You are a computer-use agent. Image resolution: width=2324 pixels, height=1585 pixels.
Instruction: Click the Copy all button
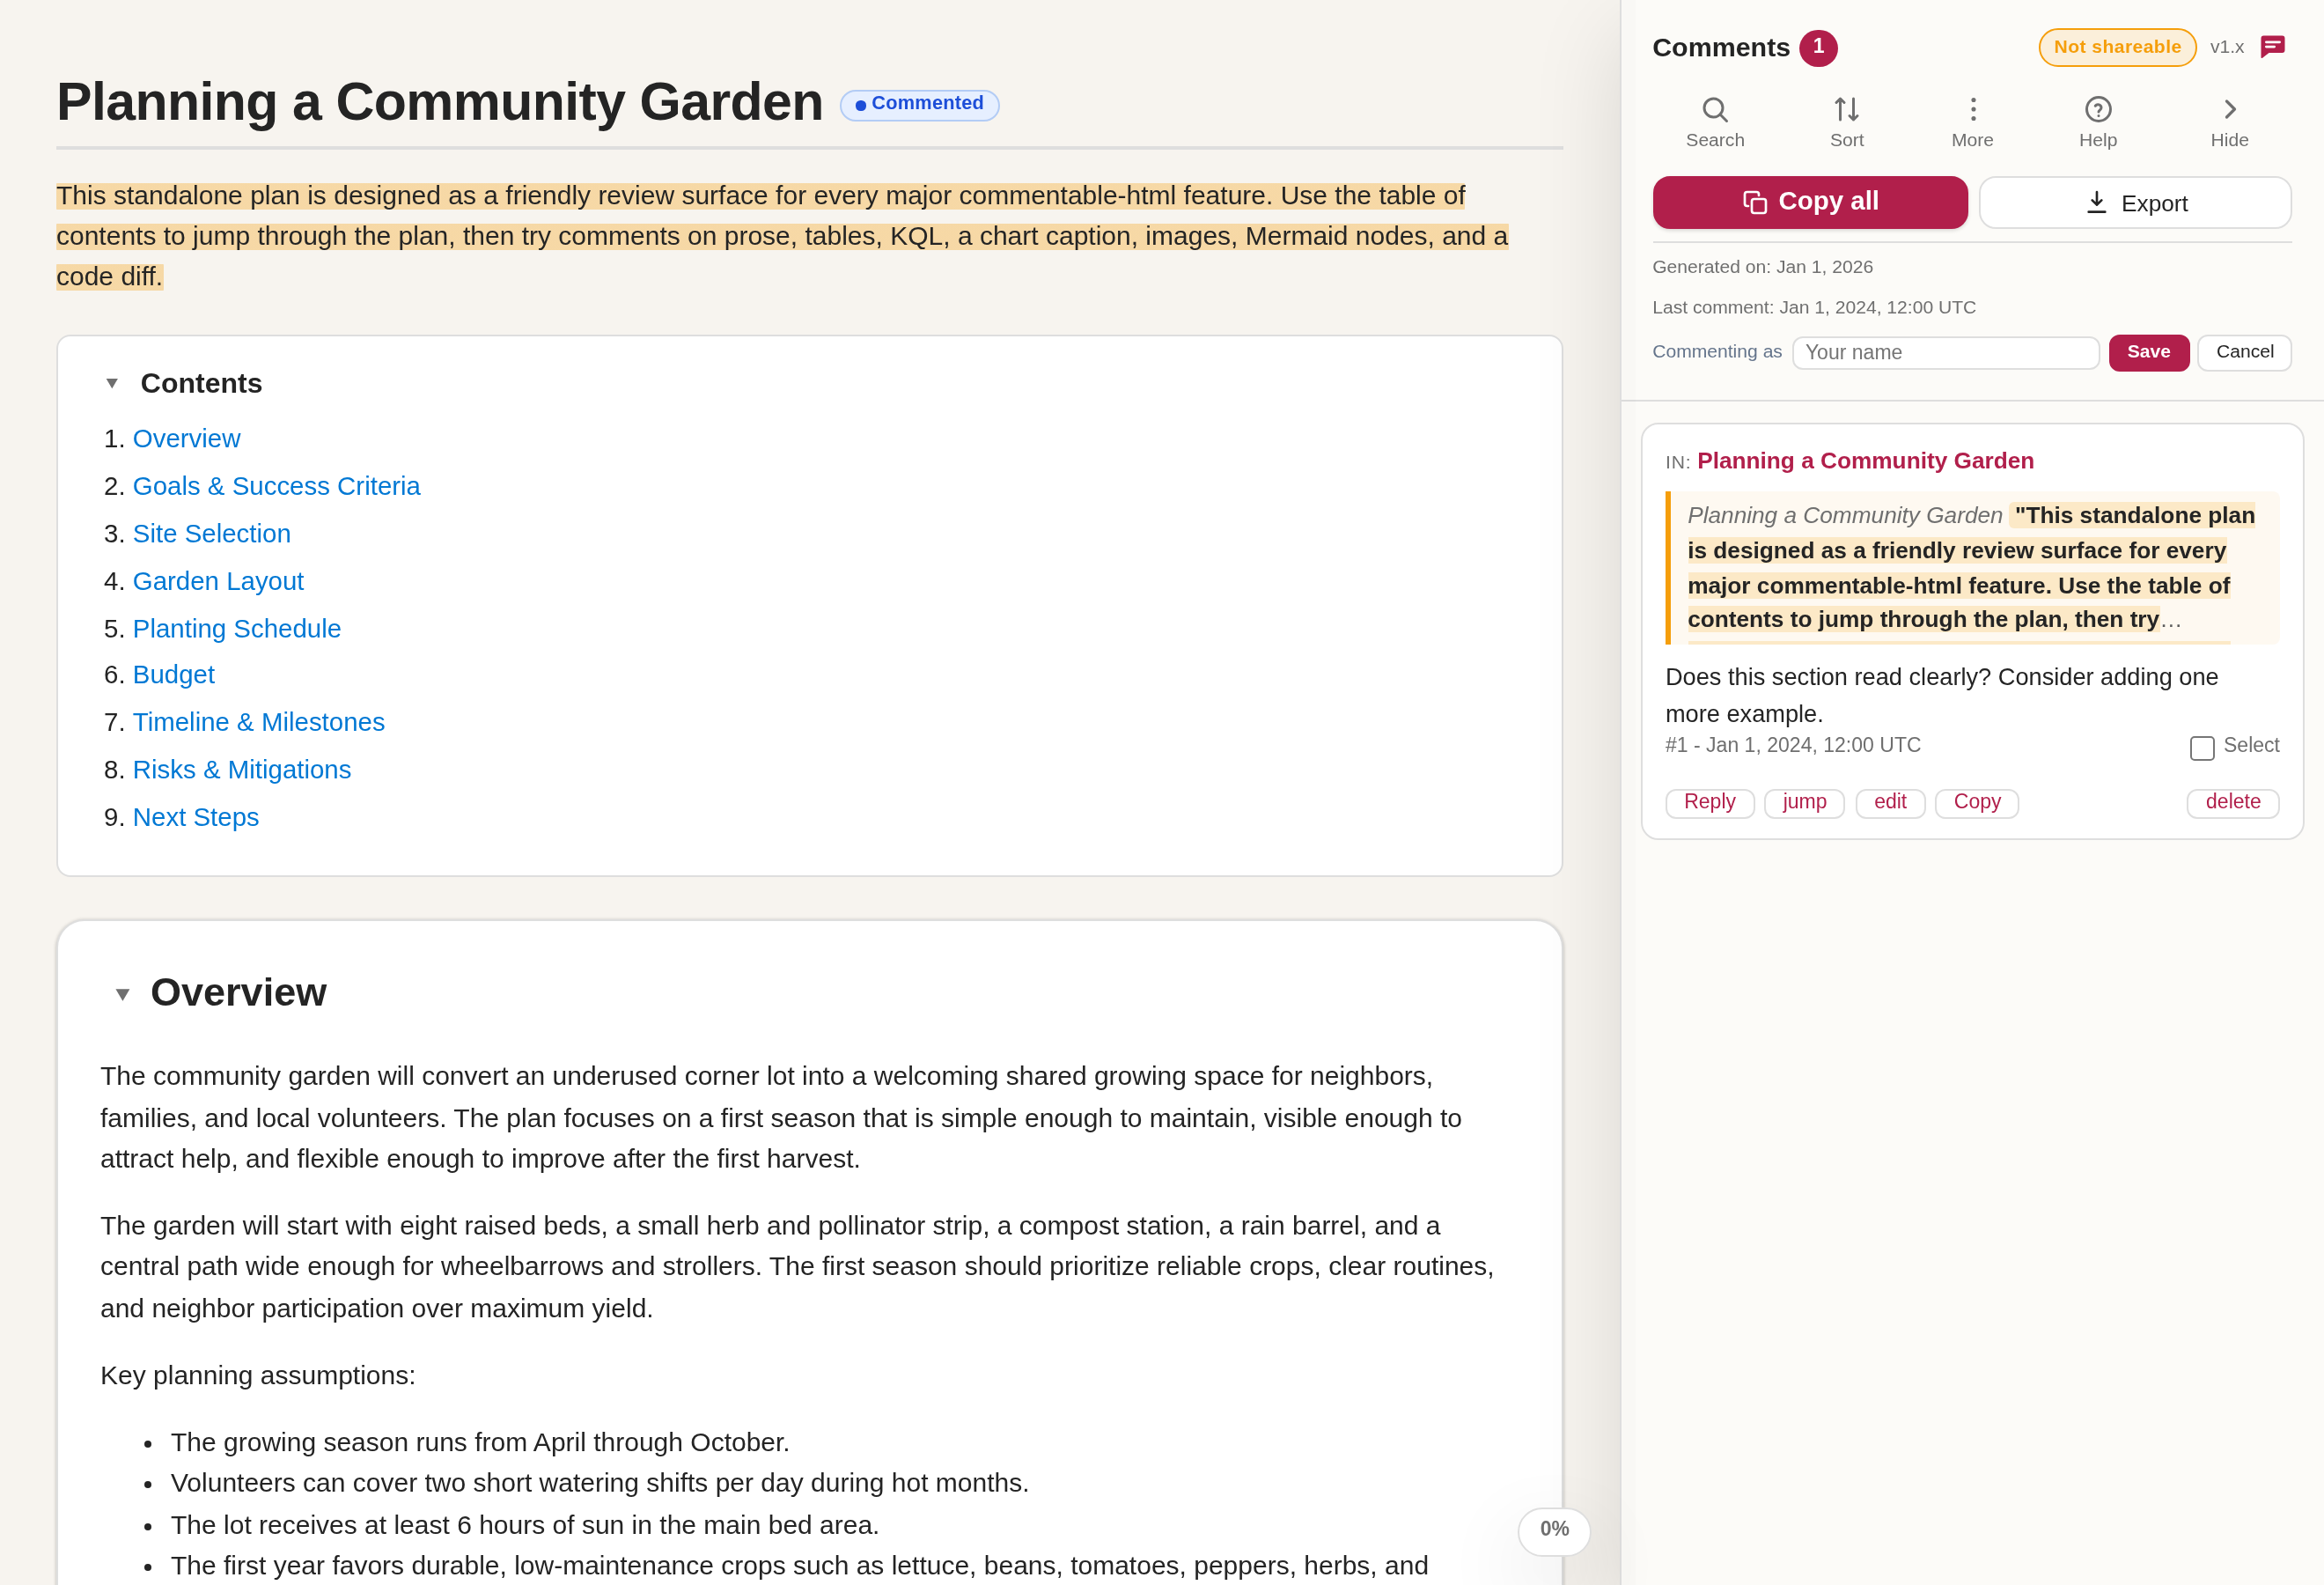coord(1809,202)
